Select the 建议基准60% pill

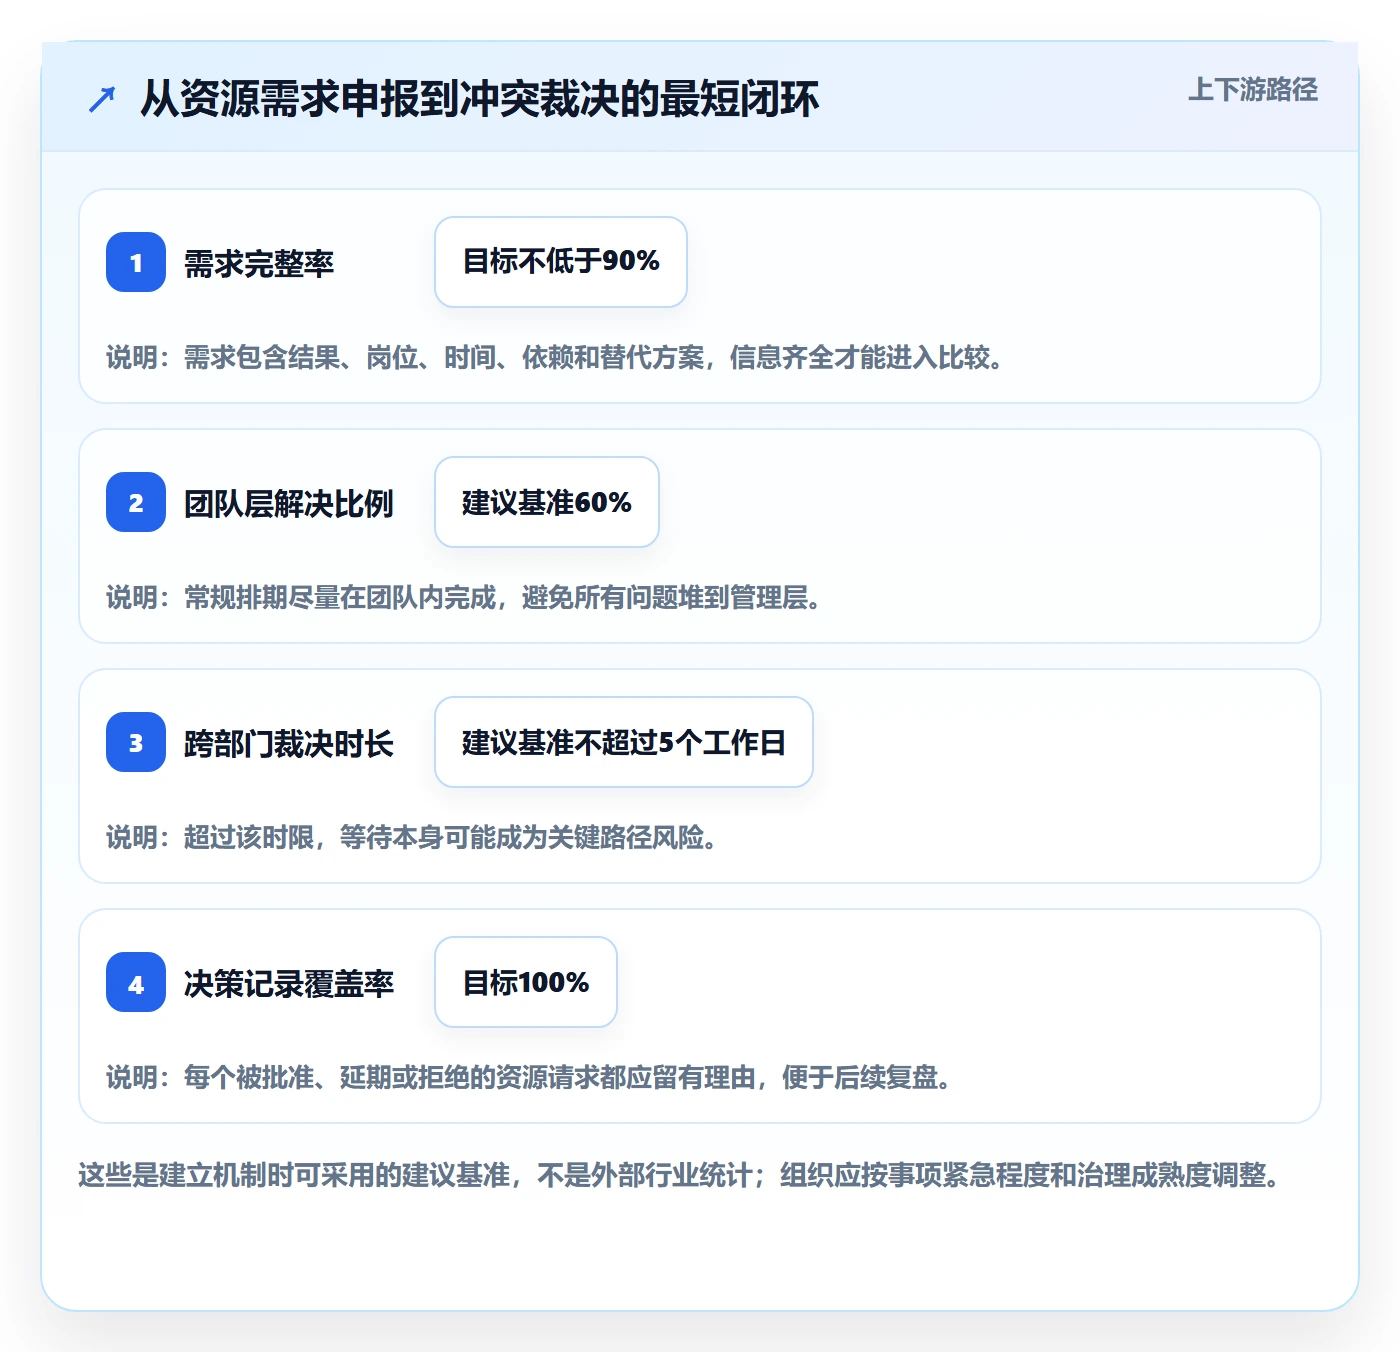point(547,502)
